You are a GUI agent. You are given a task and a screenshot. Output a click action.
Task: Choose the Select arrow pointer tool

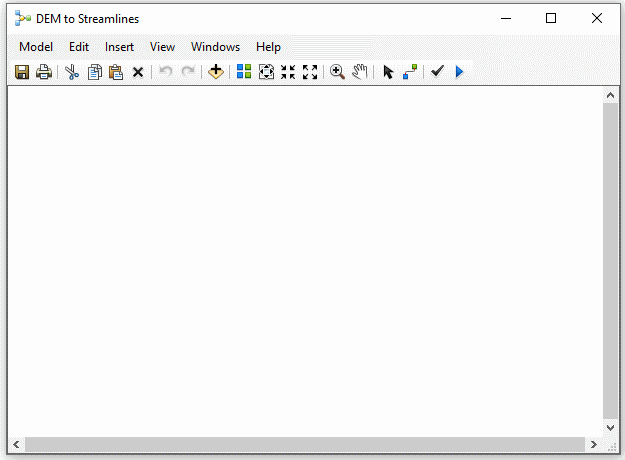(x=388, y=72)
